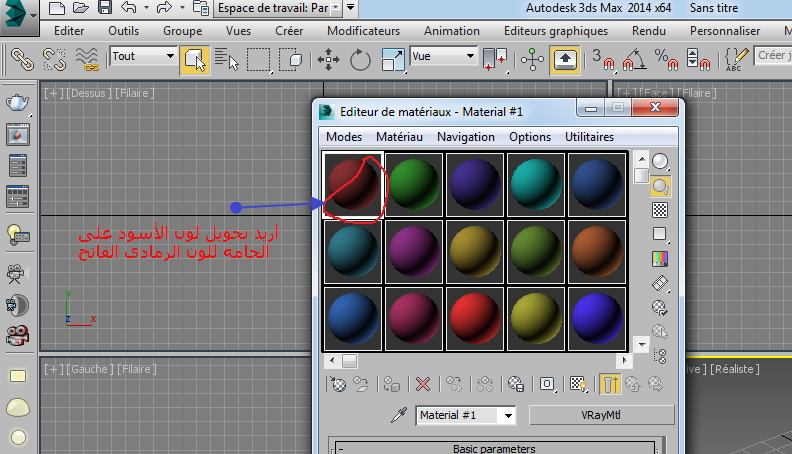The image size is (792, 454).
Task: Activate the Select and Rotate tool
Action: click(360, 59)
